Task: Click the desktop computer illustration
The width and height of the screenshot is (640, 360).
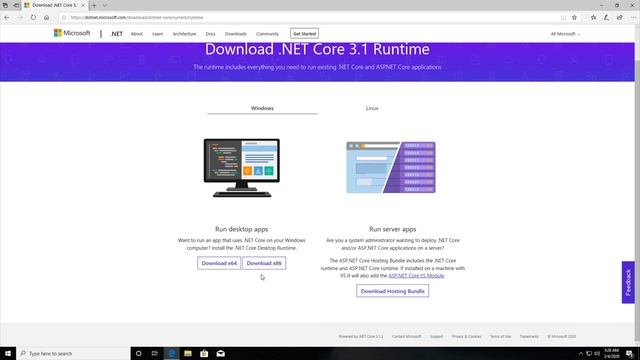Action: (242, 168)
